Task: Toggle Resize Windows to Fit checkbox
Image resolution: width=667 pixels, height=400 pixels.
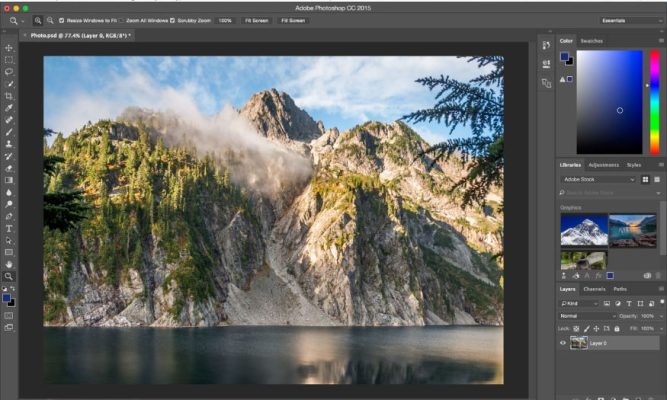Action: click(62, 20)
